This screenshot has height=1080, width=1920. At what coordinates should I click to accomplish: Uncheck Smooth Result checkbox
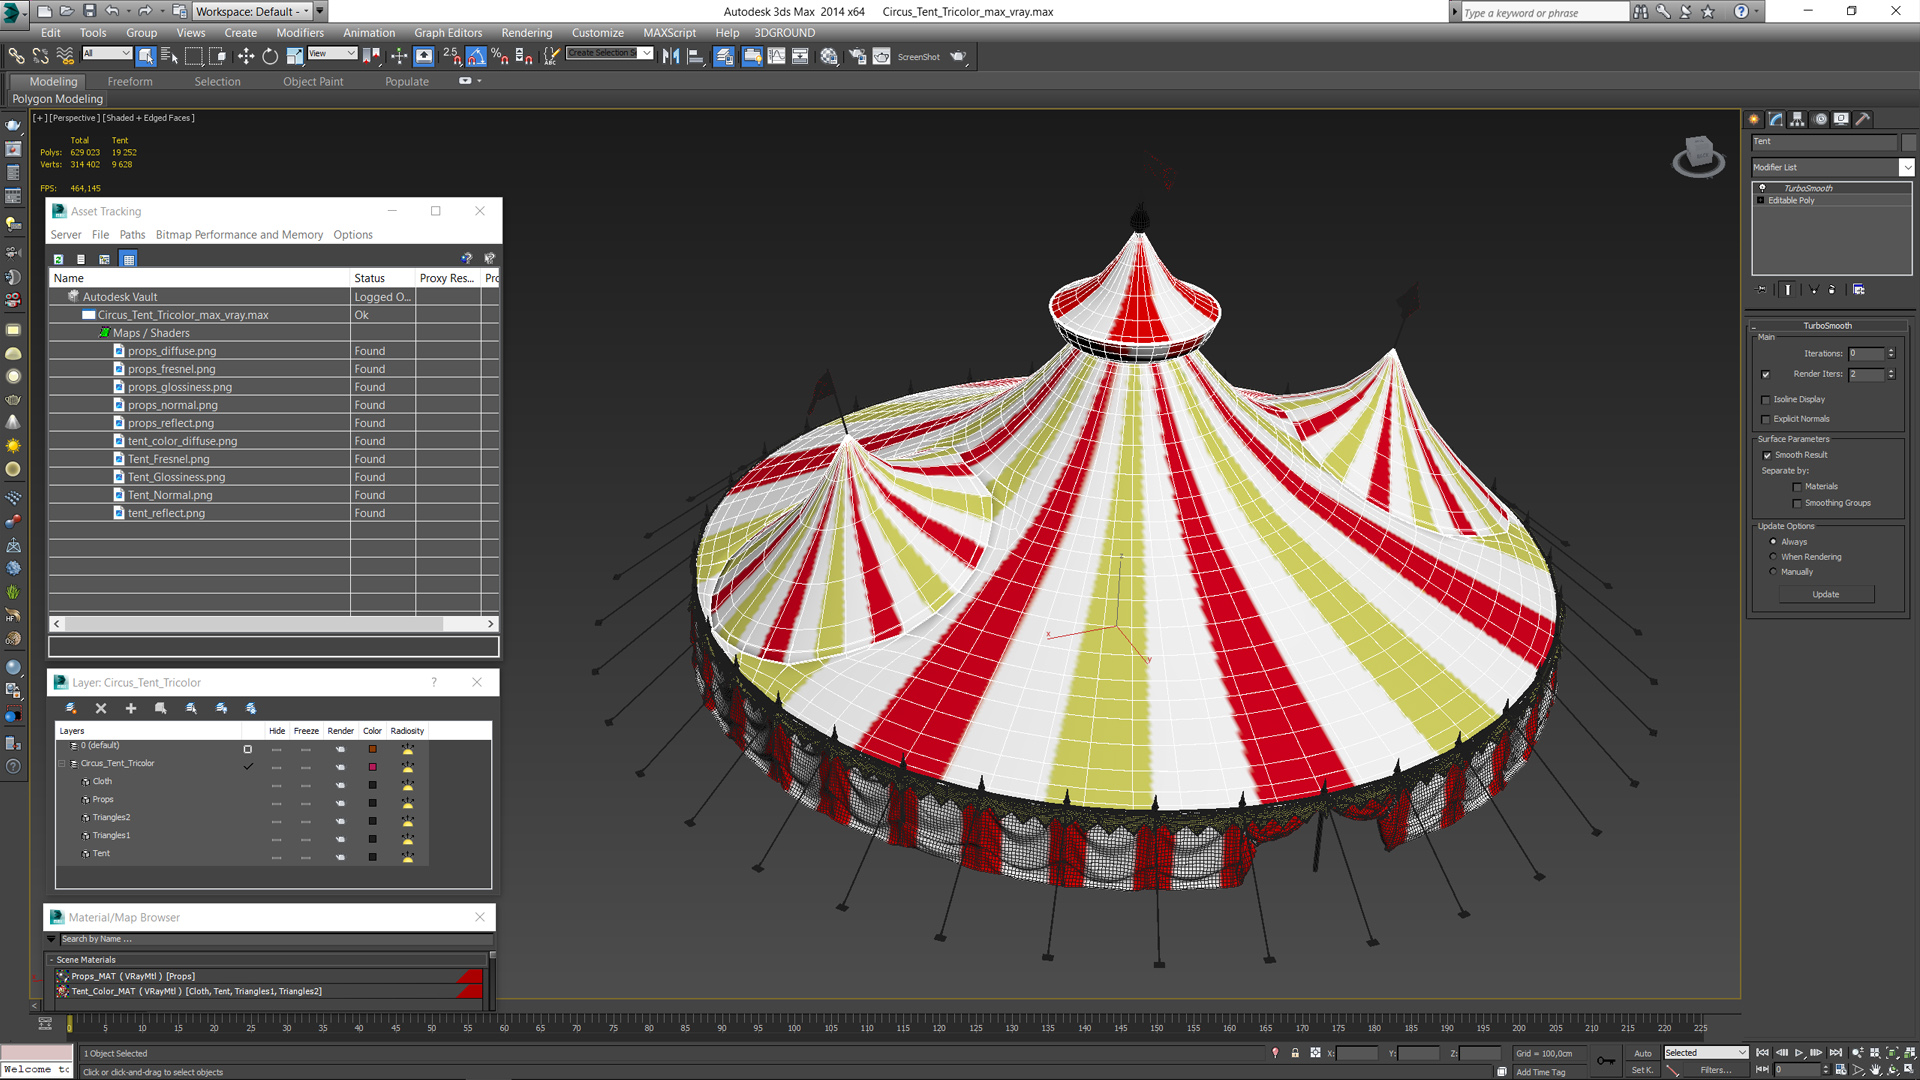(x=1767, y=455)
